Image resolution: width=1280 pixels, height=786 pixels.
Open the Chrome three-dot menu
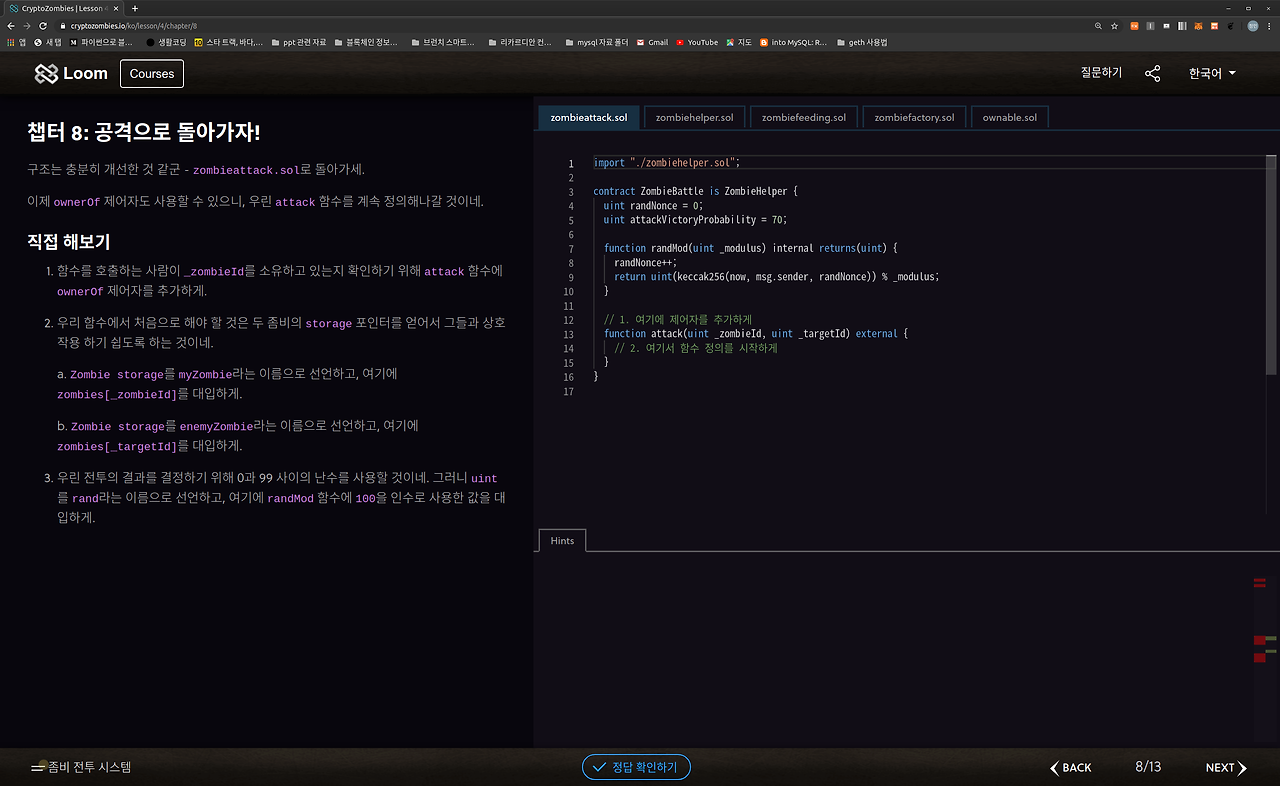tap(1270, 25)
